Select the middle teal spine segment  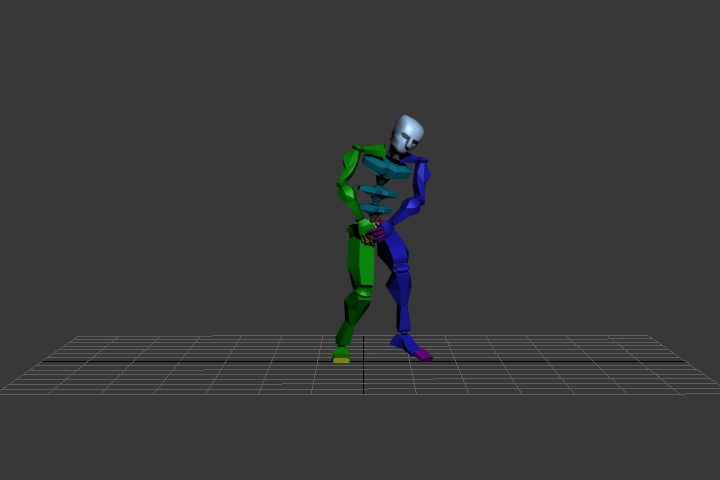[x=378, y=192]
